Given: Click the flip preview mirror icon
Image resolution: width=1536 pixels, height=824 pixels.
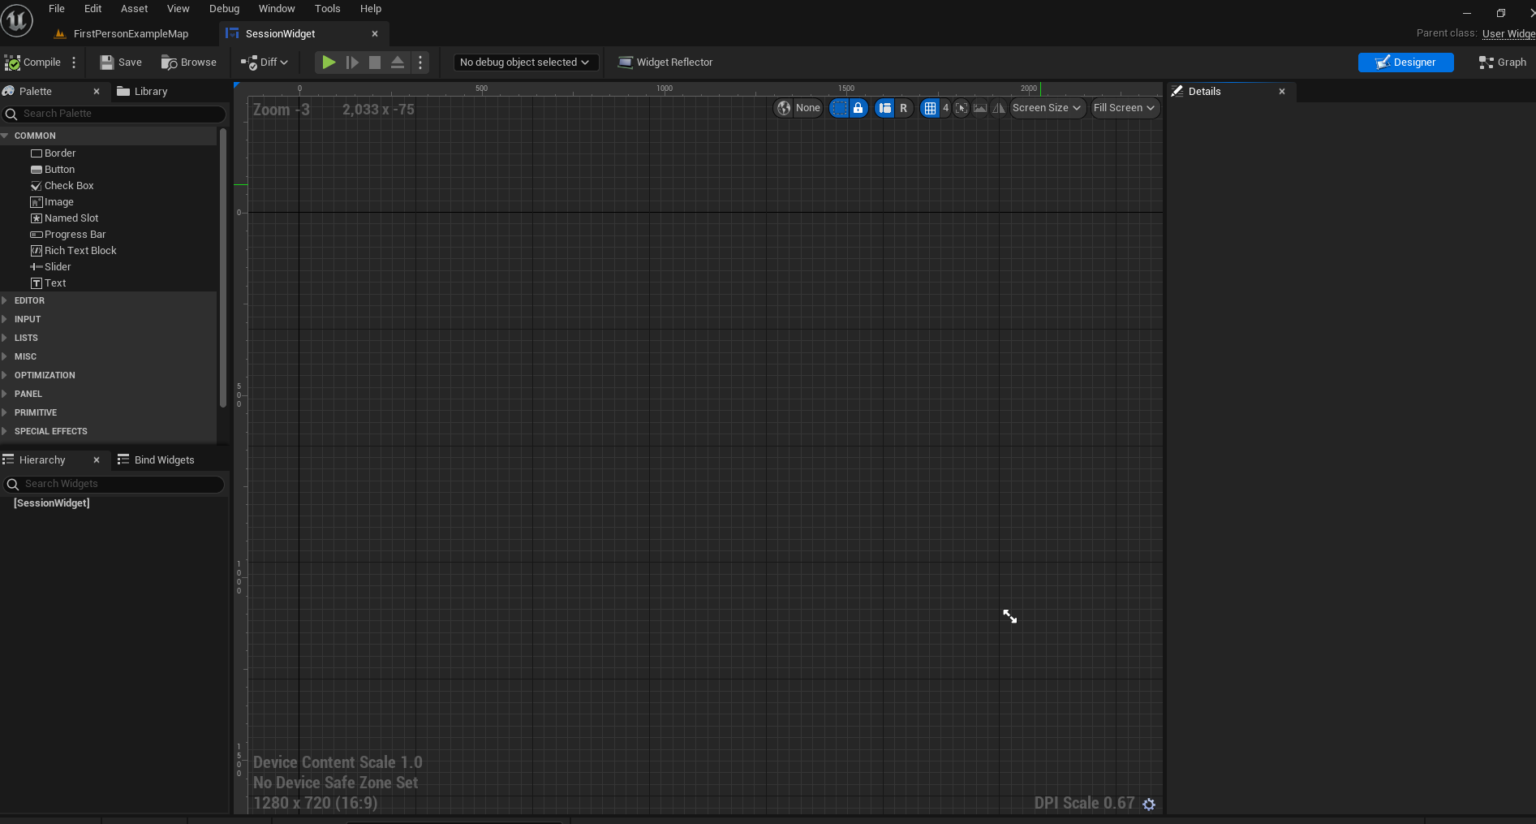Looking at the screenshot, I should (x=998, y=108).
